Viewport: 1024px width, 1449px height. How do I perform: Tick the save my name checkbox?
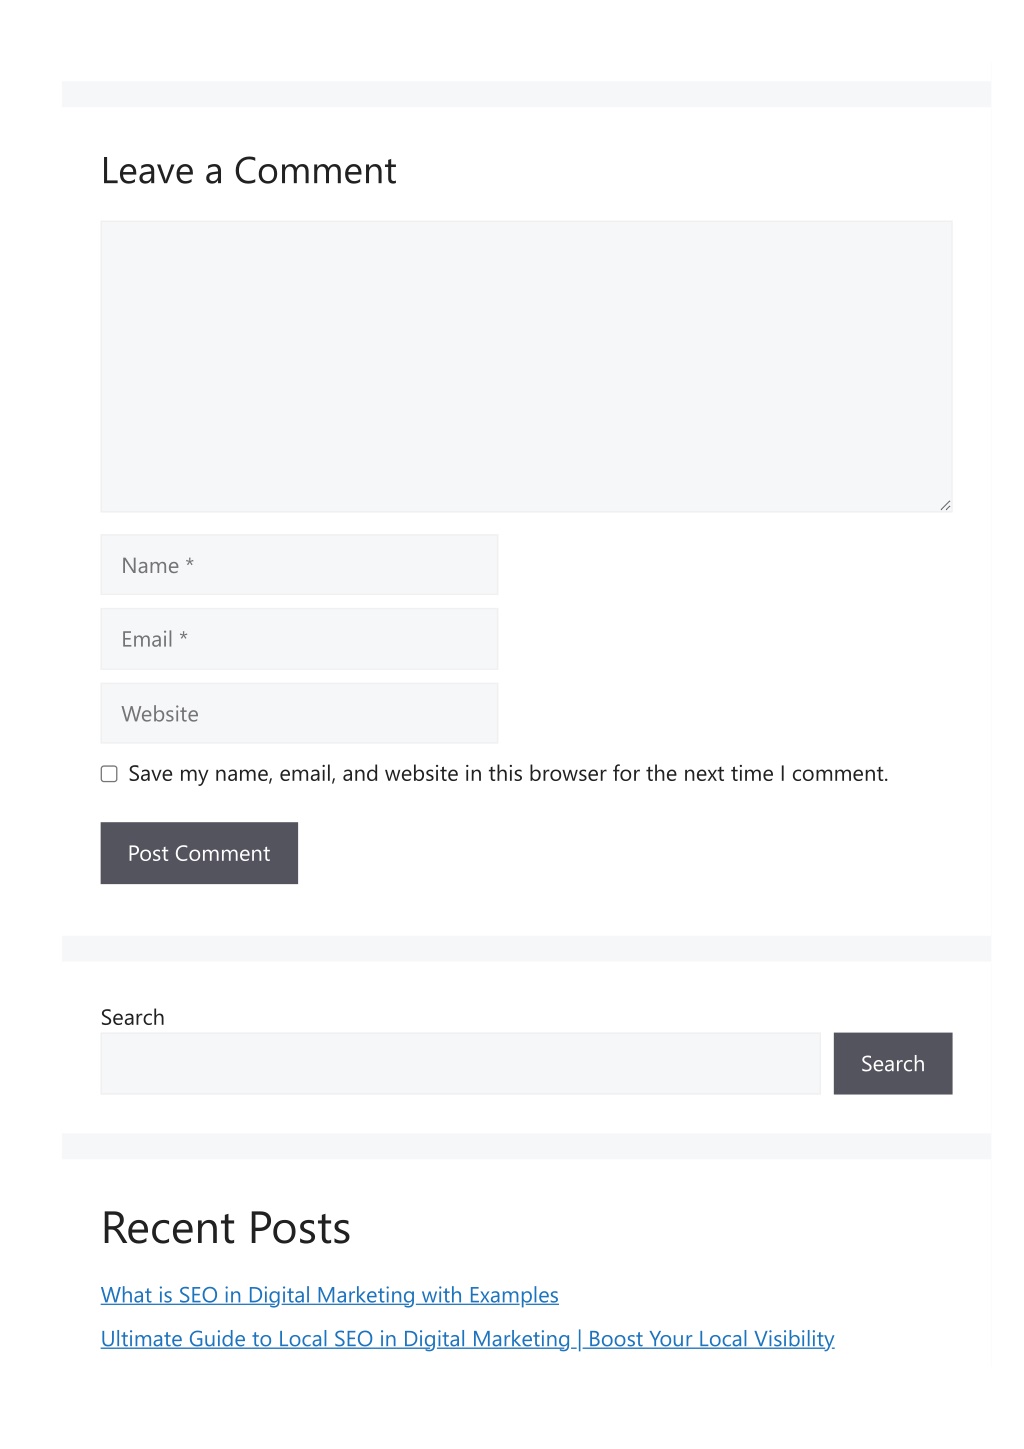(109, 774)
